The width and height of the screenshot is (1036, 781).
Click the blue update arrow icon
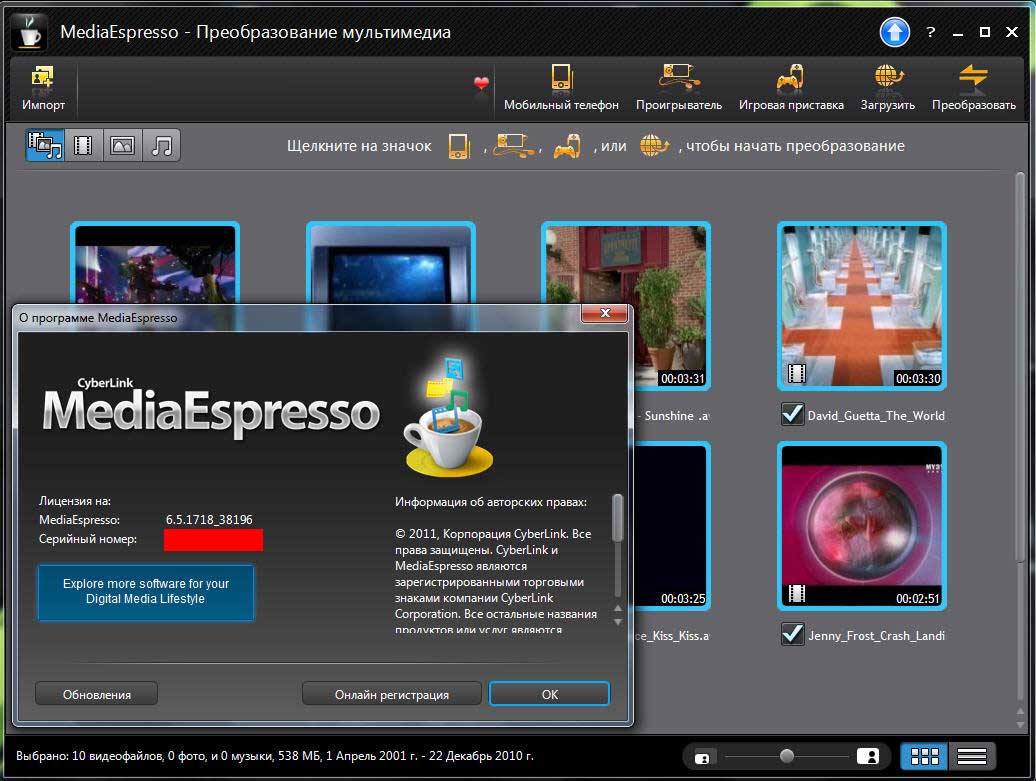point(894,33)
